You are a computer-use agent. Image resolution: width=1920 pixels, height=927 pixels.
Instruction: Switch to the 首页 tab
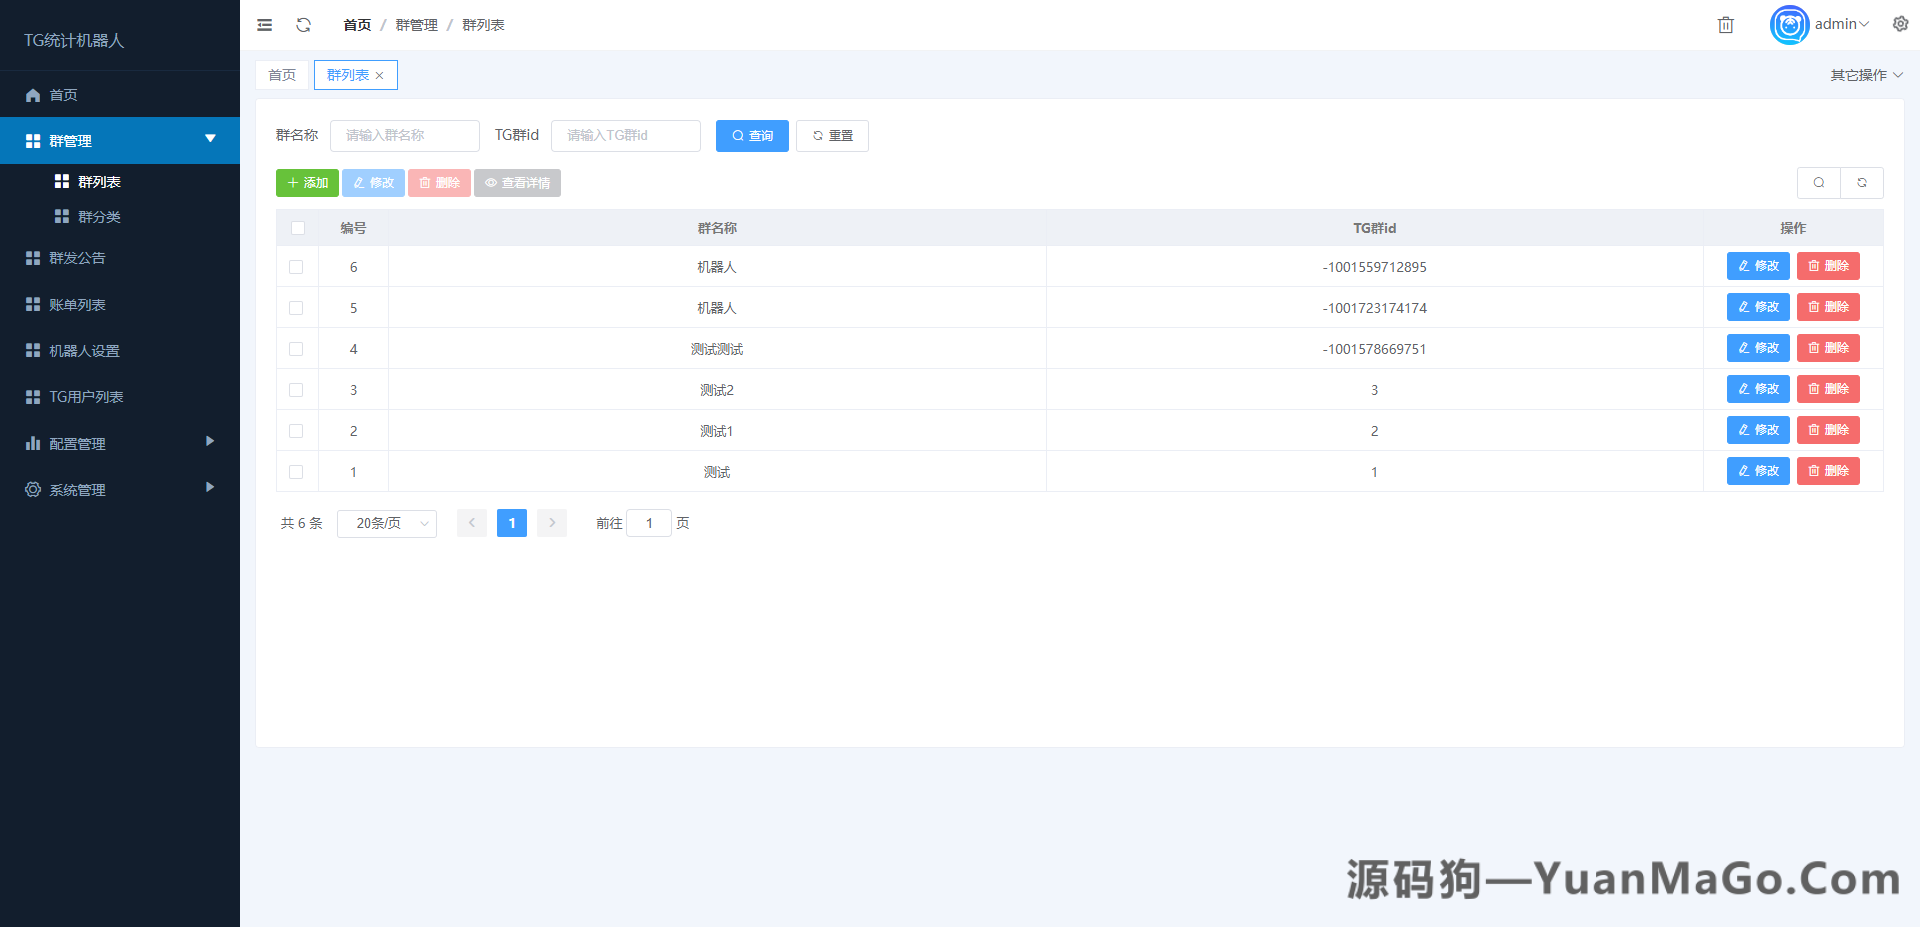coord(281,74)
